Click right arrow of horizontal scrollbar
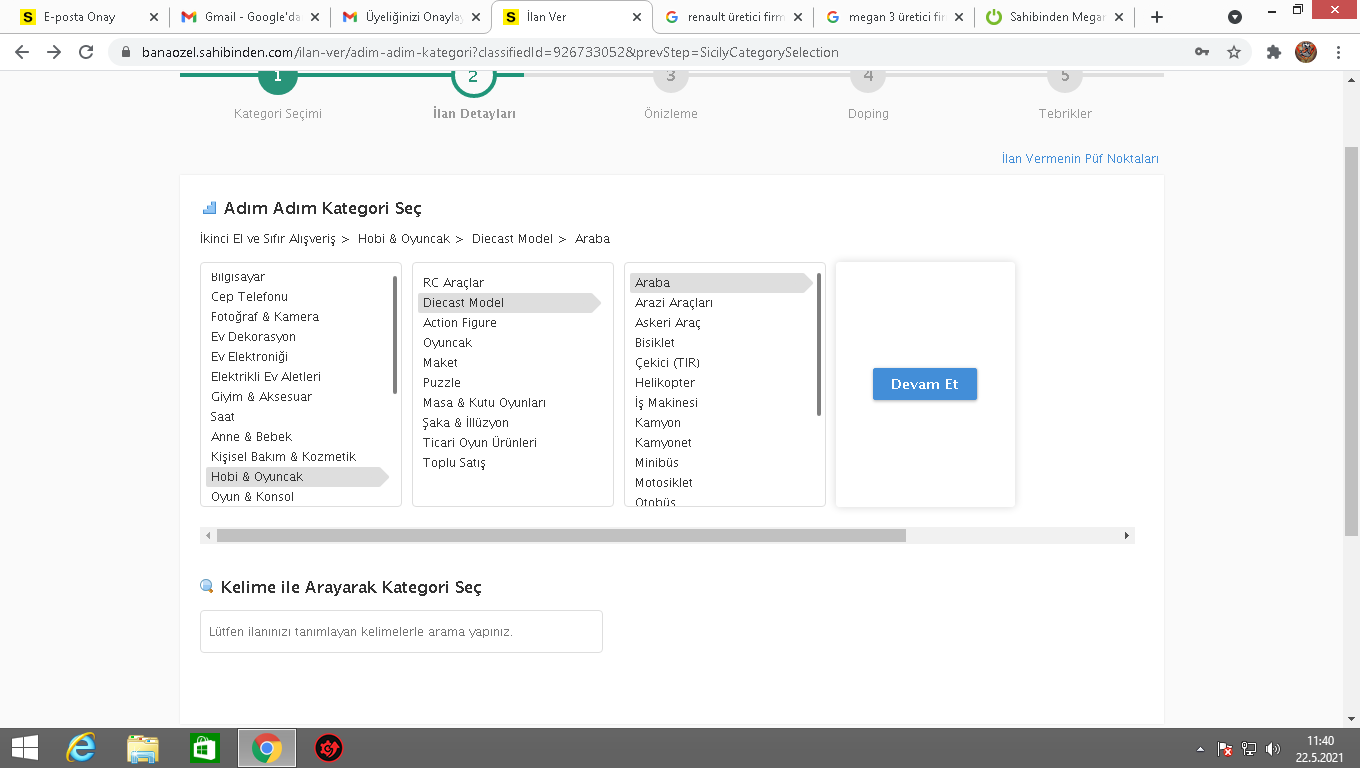The height and width of the screenshot is (768, 1360). pyautogui.click(x=1127, y=536)
